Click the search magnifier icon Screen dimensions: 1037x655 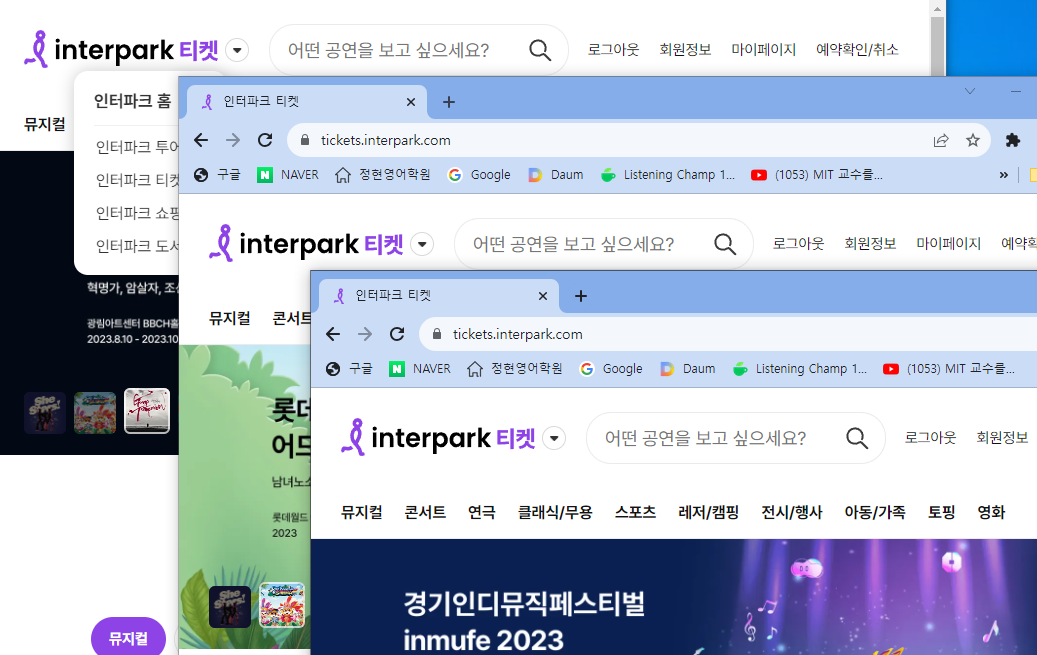pyautogui.click(x=857, y=438)
